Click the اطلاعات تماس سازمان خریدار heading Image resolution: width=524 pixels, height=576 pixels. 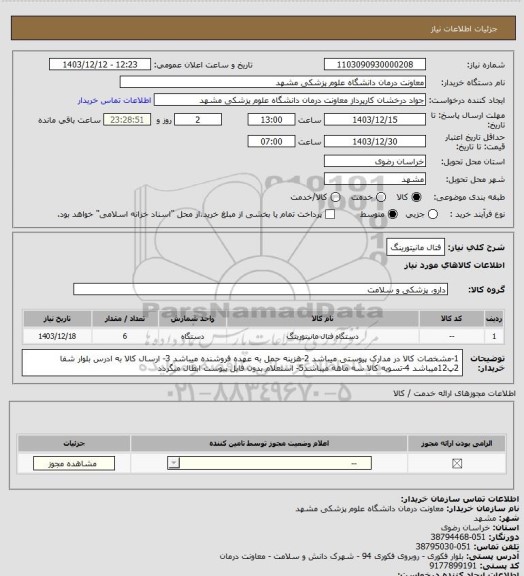pos(460,499)
